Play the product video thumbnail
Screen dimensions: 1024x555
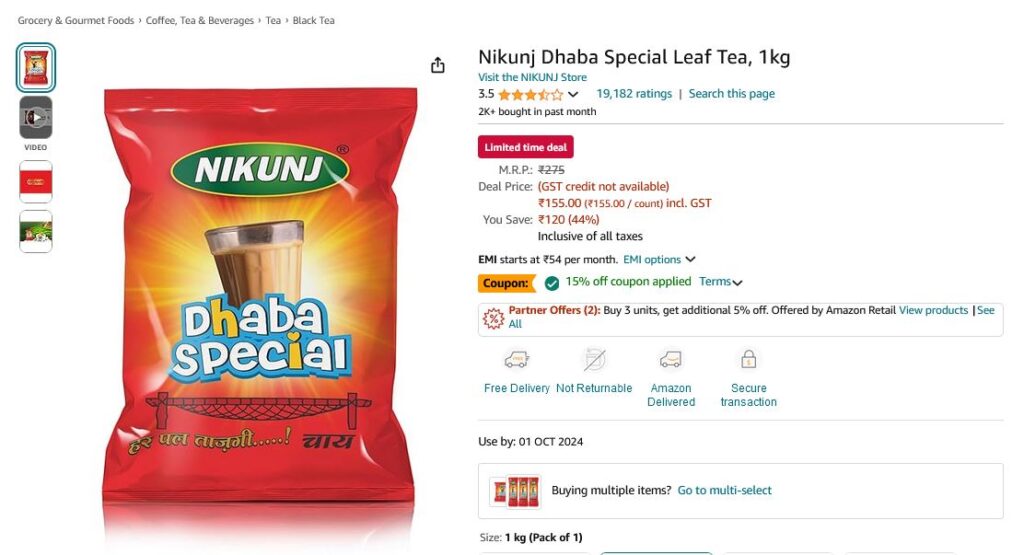coord(35,118)
